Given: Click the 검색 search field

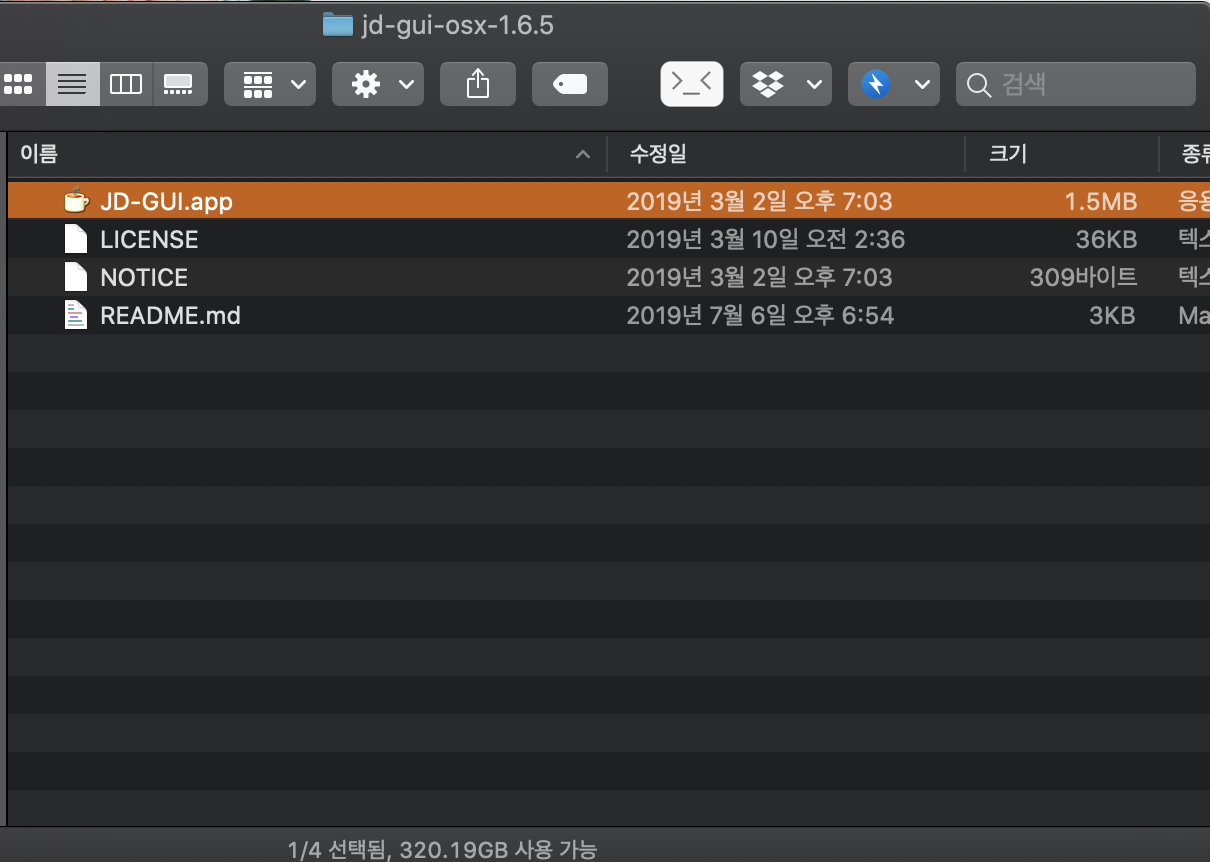Looking at the screenshot, I should (x=1076, y=84).
